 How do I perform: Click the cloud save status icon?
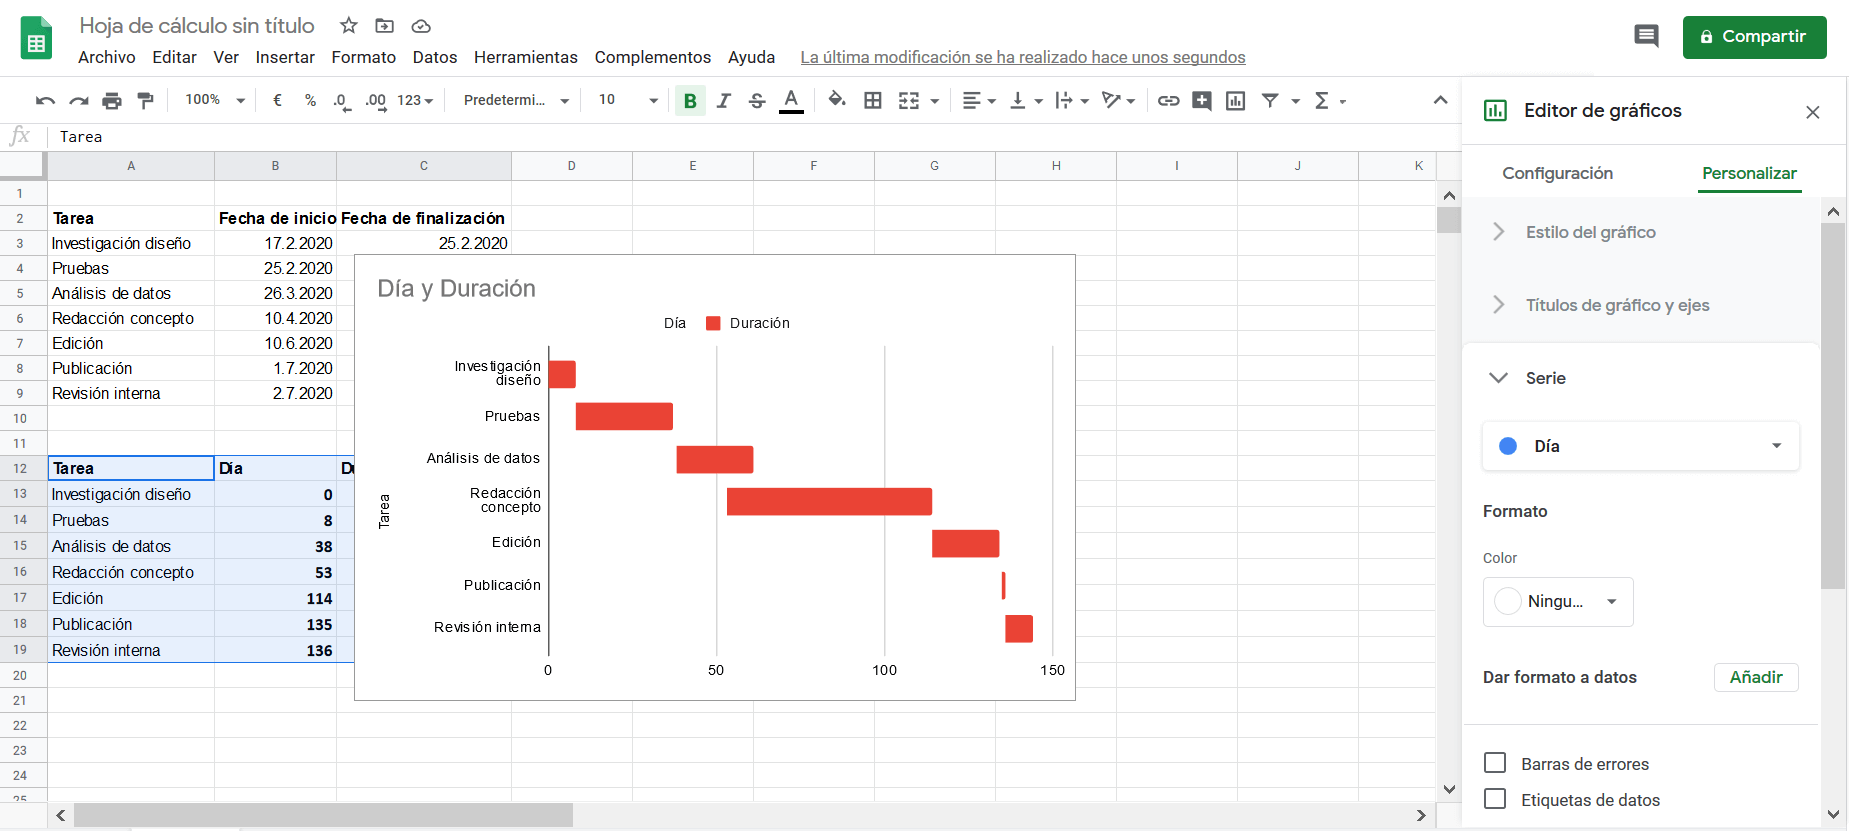pos(421,26)
